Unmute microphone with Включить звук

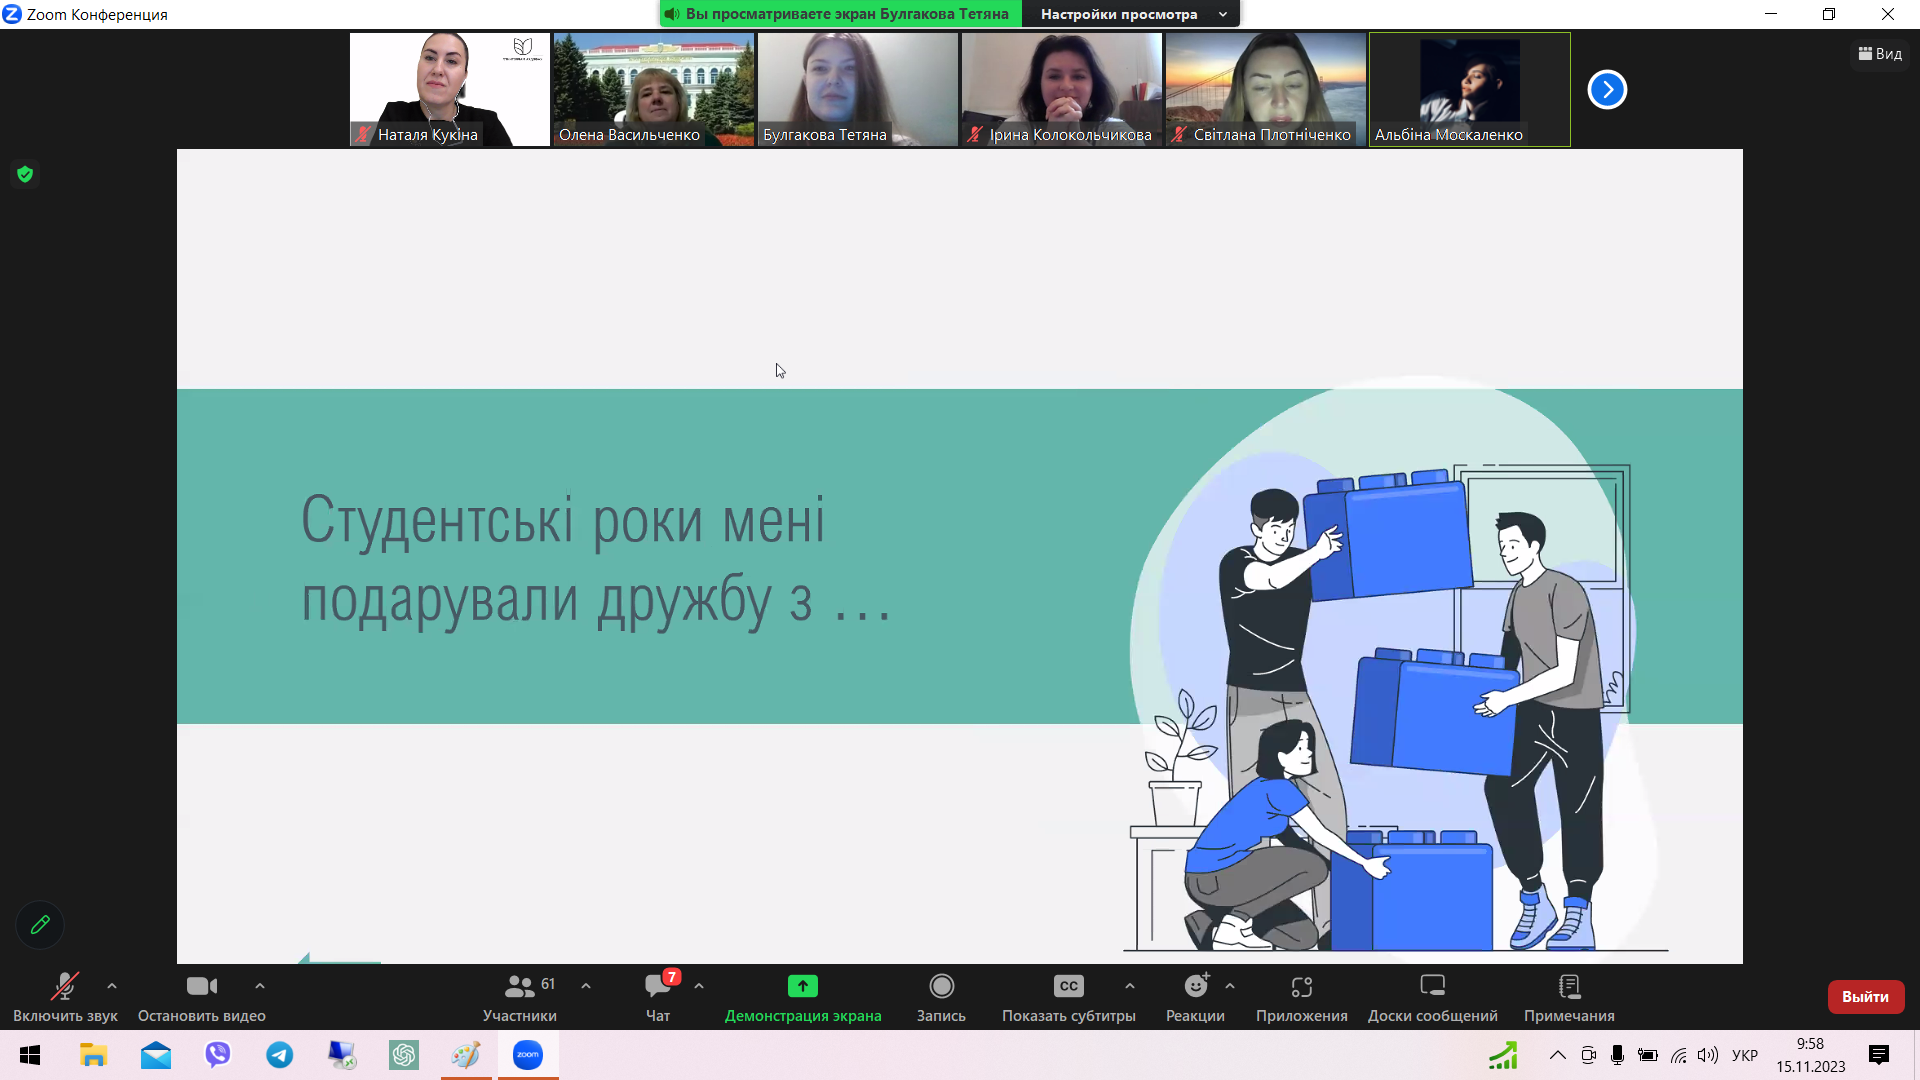click(x=65, y=987)
